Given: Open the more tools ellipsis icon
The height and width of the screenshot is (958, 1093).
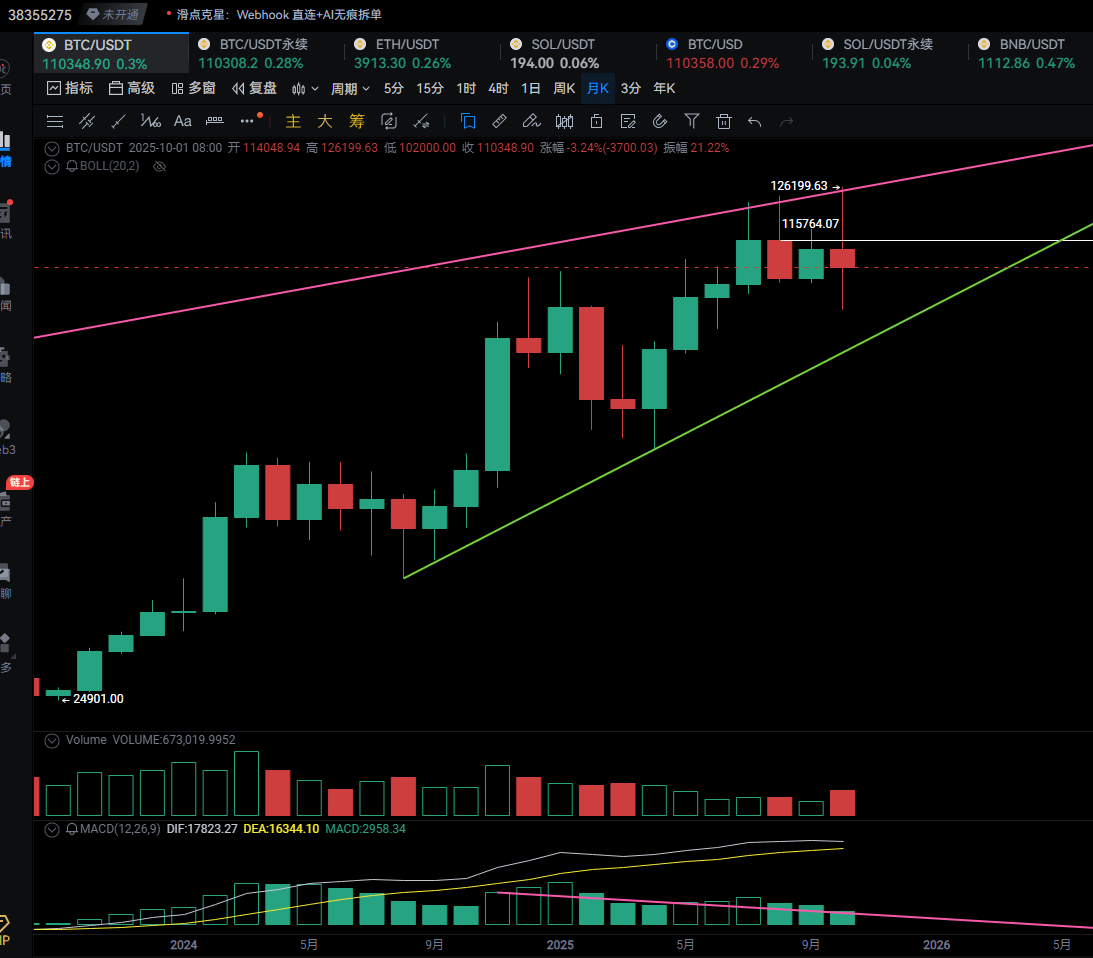Looking at the screenshot, I should click(247, 121).
